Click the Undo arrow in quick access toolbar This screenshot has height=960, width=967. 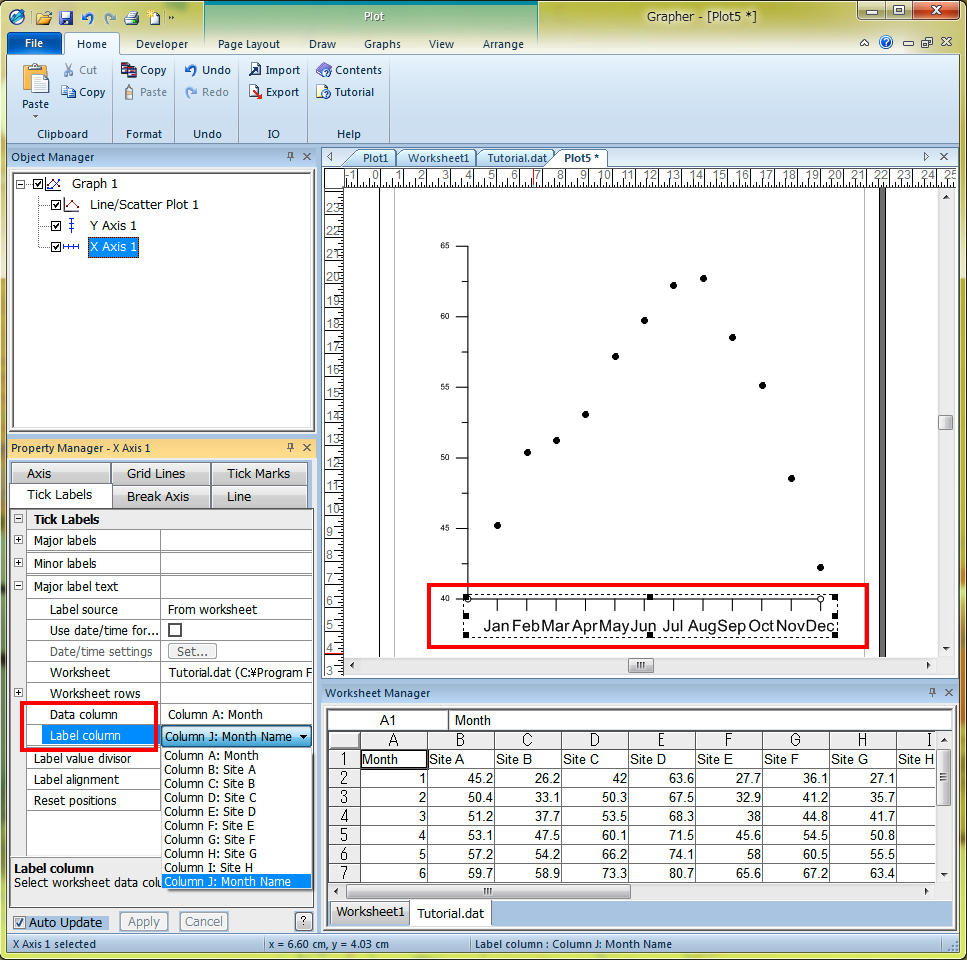(x=88, y=17)
